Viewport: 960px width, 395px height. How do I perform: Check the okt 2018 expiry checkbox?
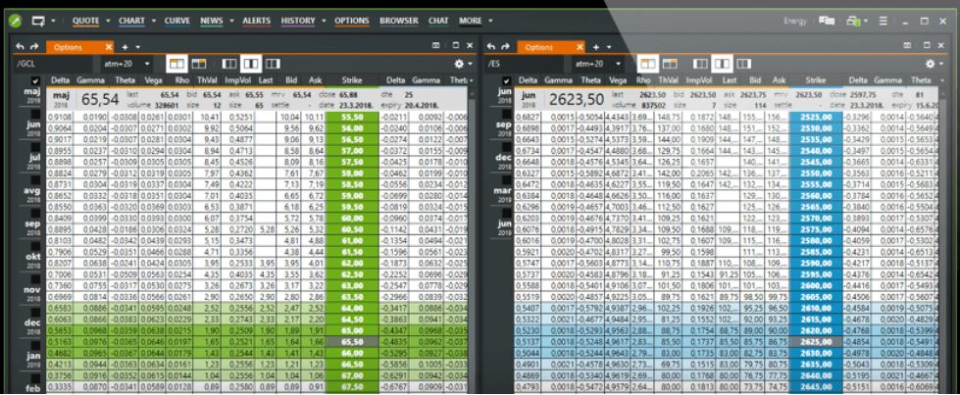tap(36, 246)
